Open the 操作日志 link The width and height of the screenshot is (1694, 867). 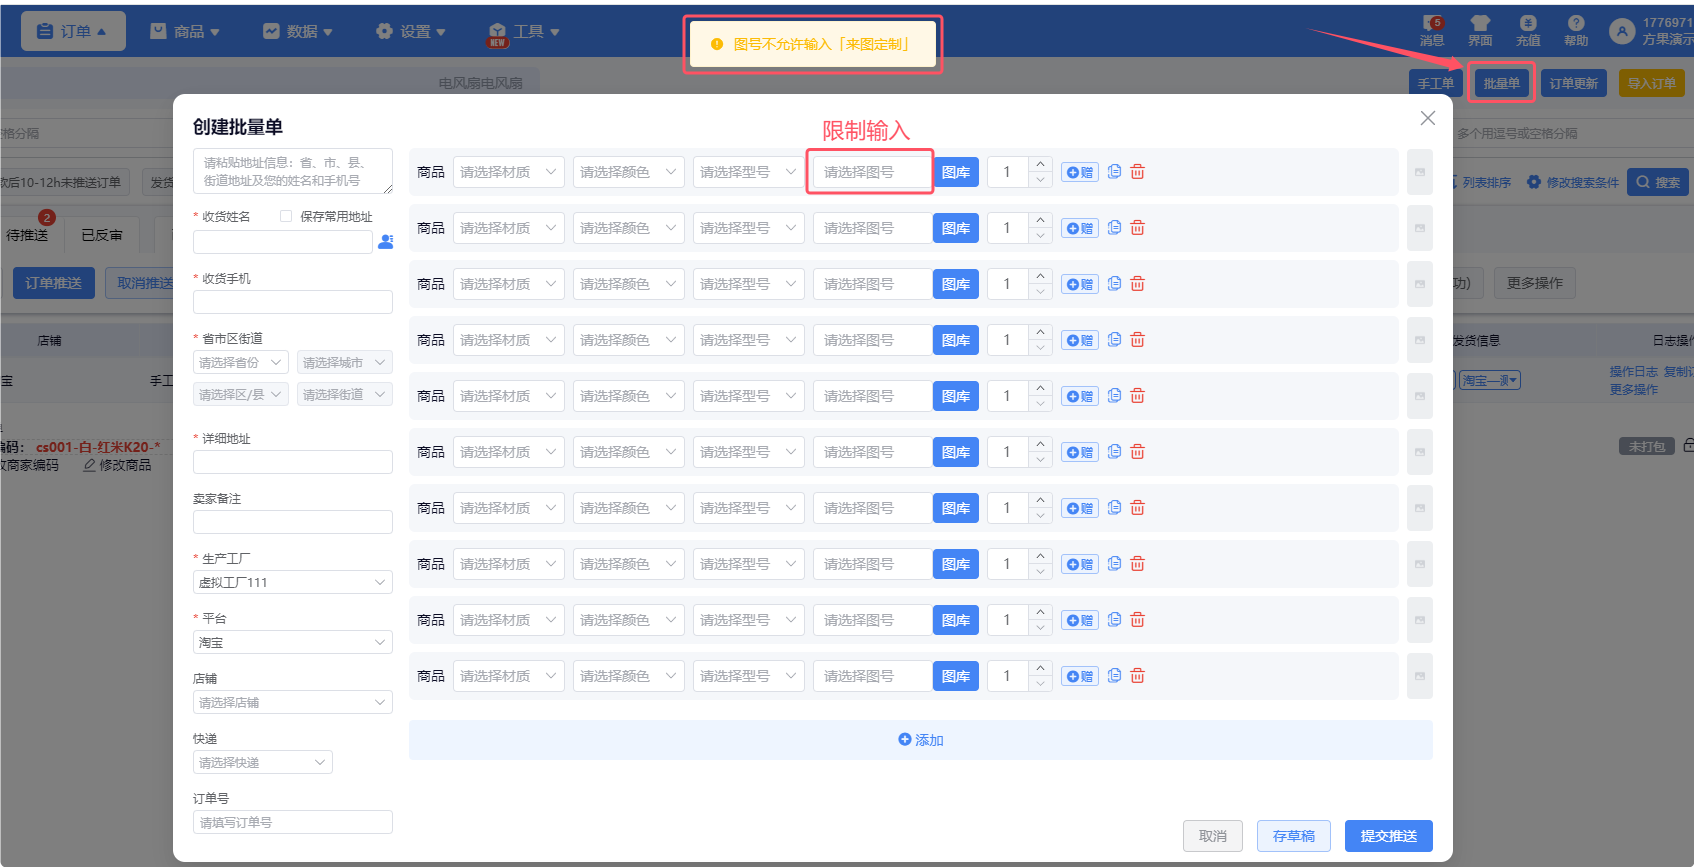click(1634, 371)
